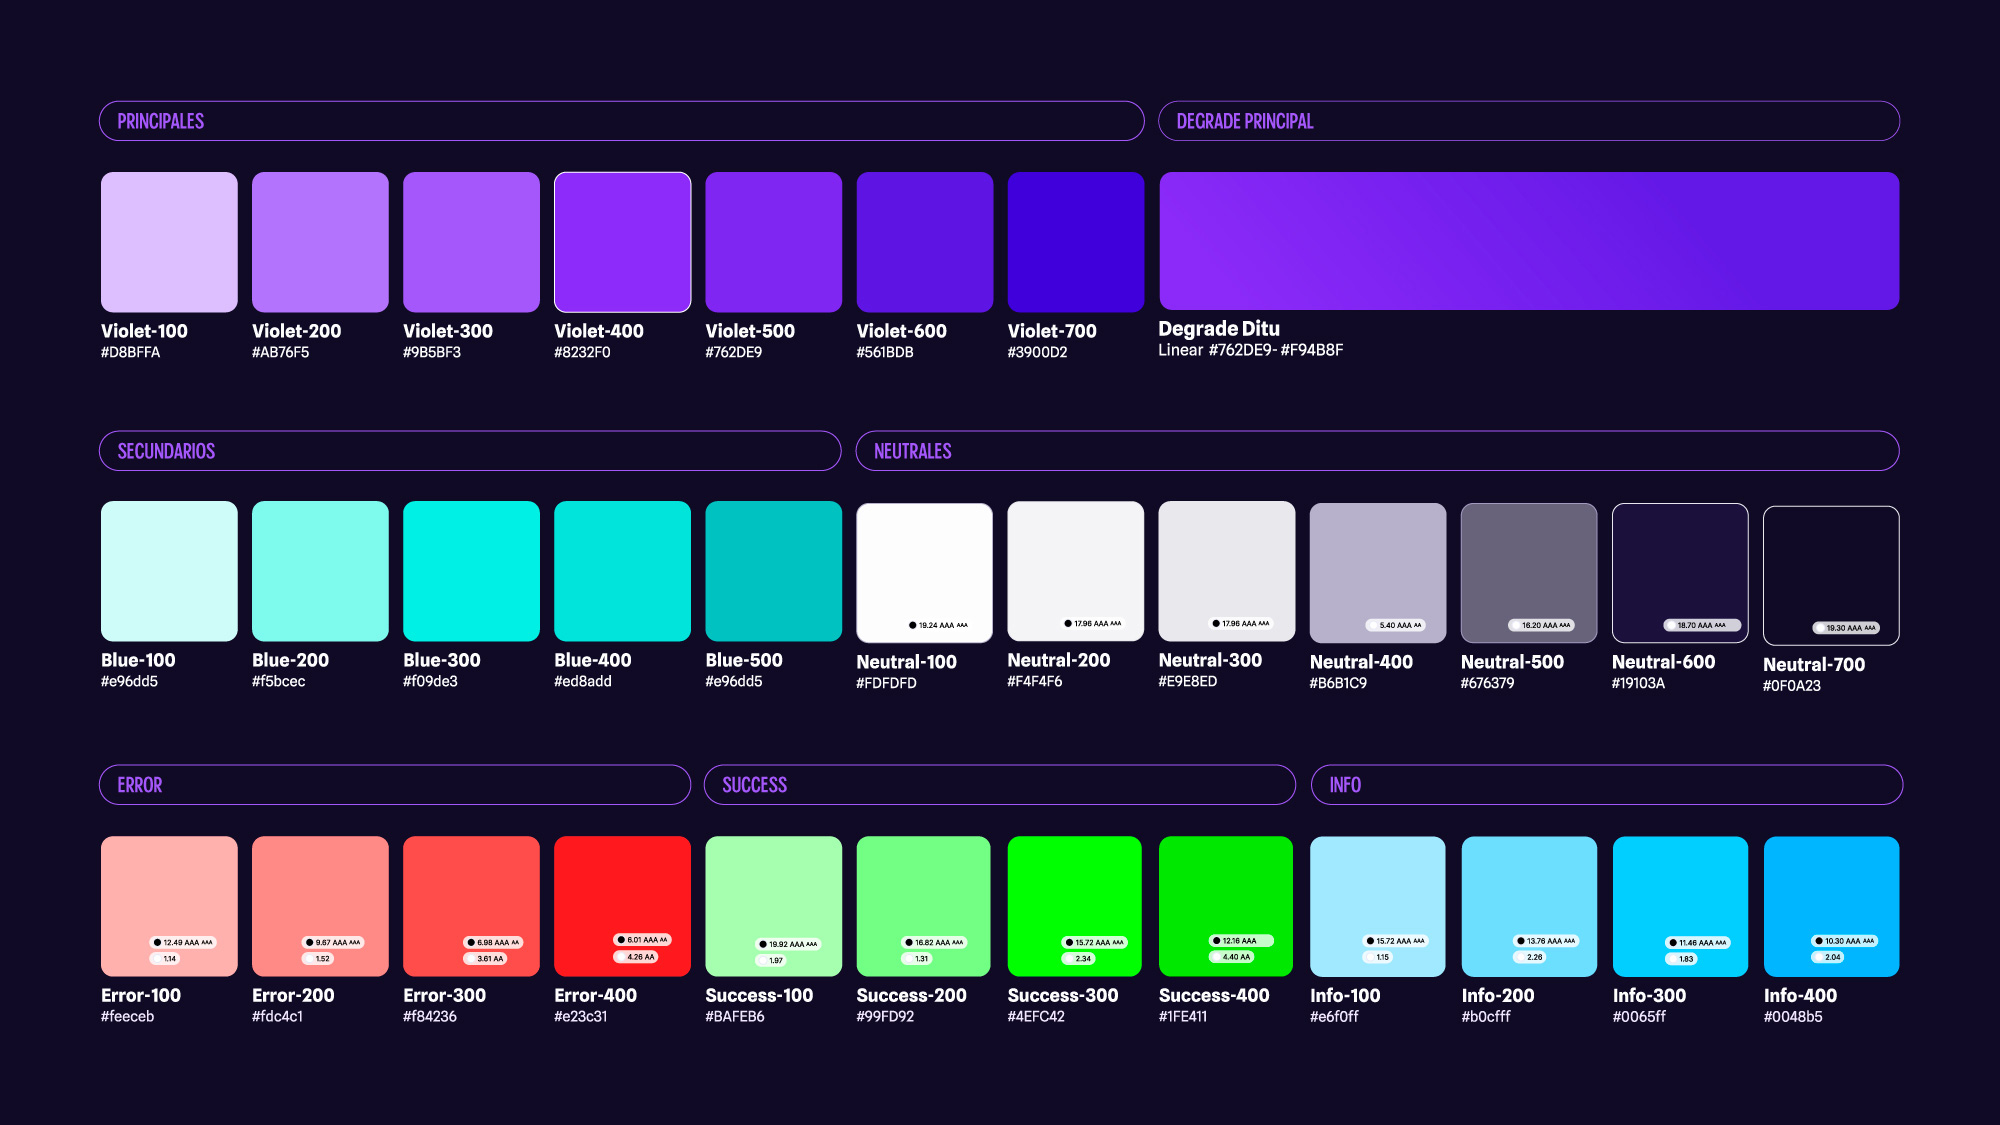Click the 19.24 AAA contrast badge on Neutral-100
2000x1125 pixels.
click(938, 625)
